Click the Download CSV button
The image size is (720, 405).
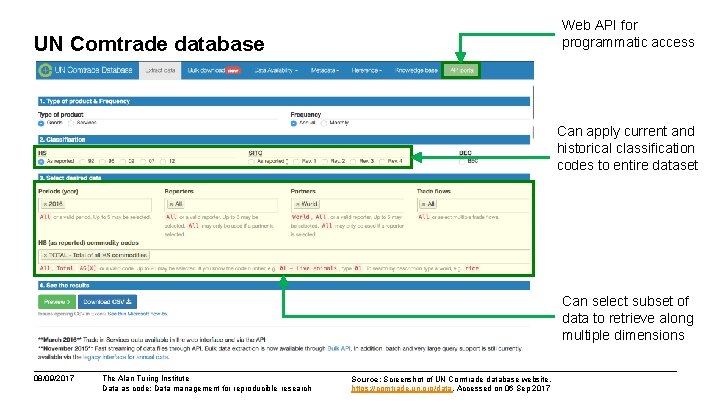[x=107, y=302]
